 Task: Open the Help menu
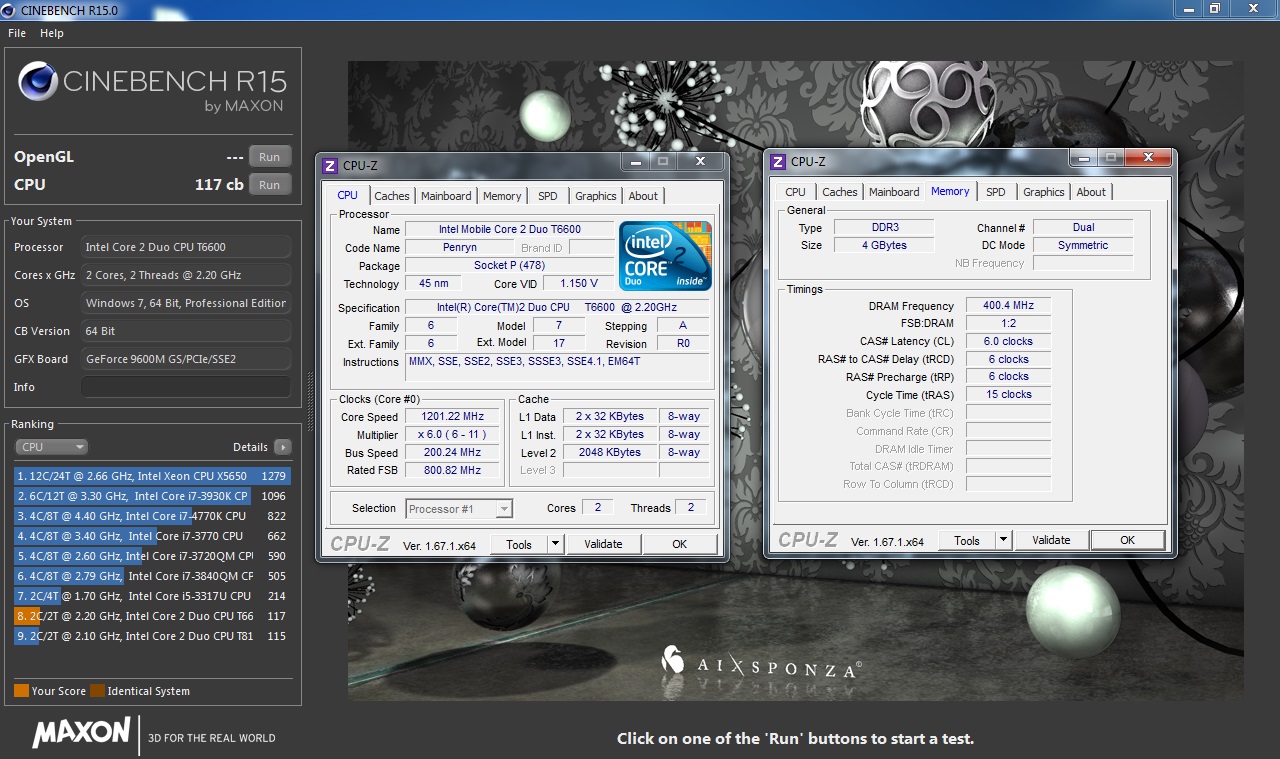tap(52, 33)
